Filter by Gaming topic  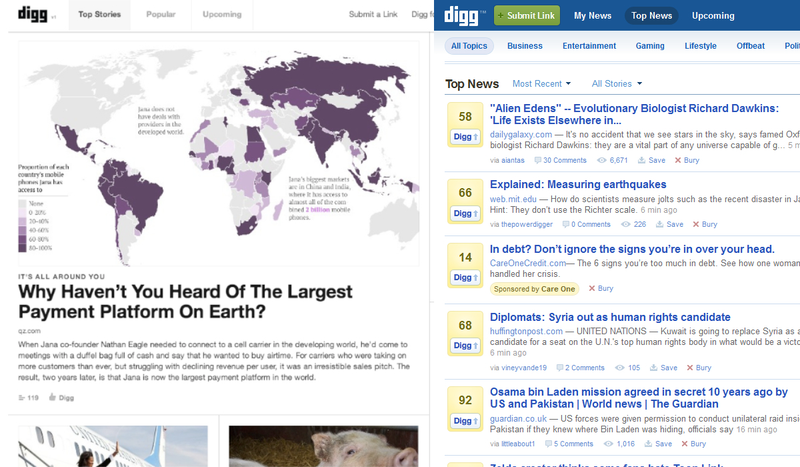click(x=650, y=46)
